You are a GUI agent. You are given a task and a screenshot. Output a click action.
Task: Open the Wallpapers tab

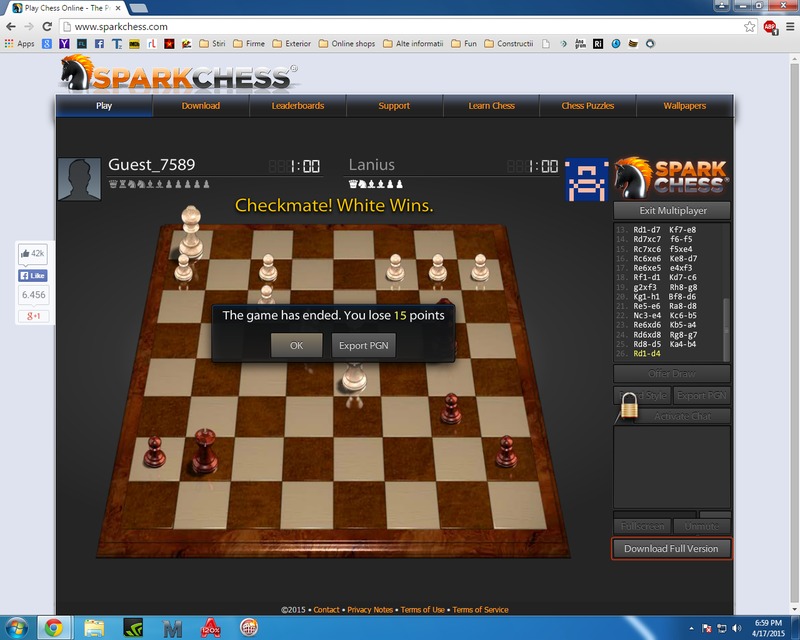click(685, 106)
